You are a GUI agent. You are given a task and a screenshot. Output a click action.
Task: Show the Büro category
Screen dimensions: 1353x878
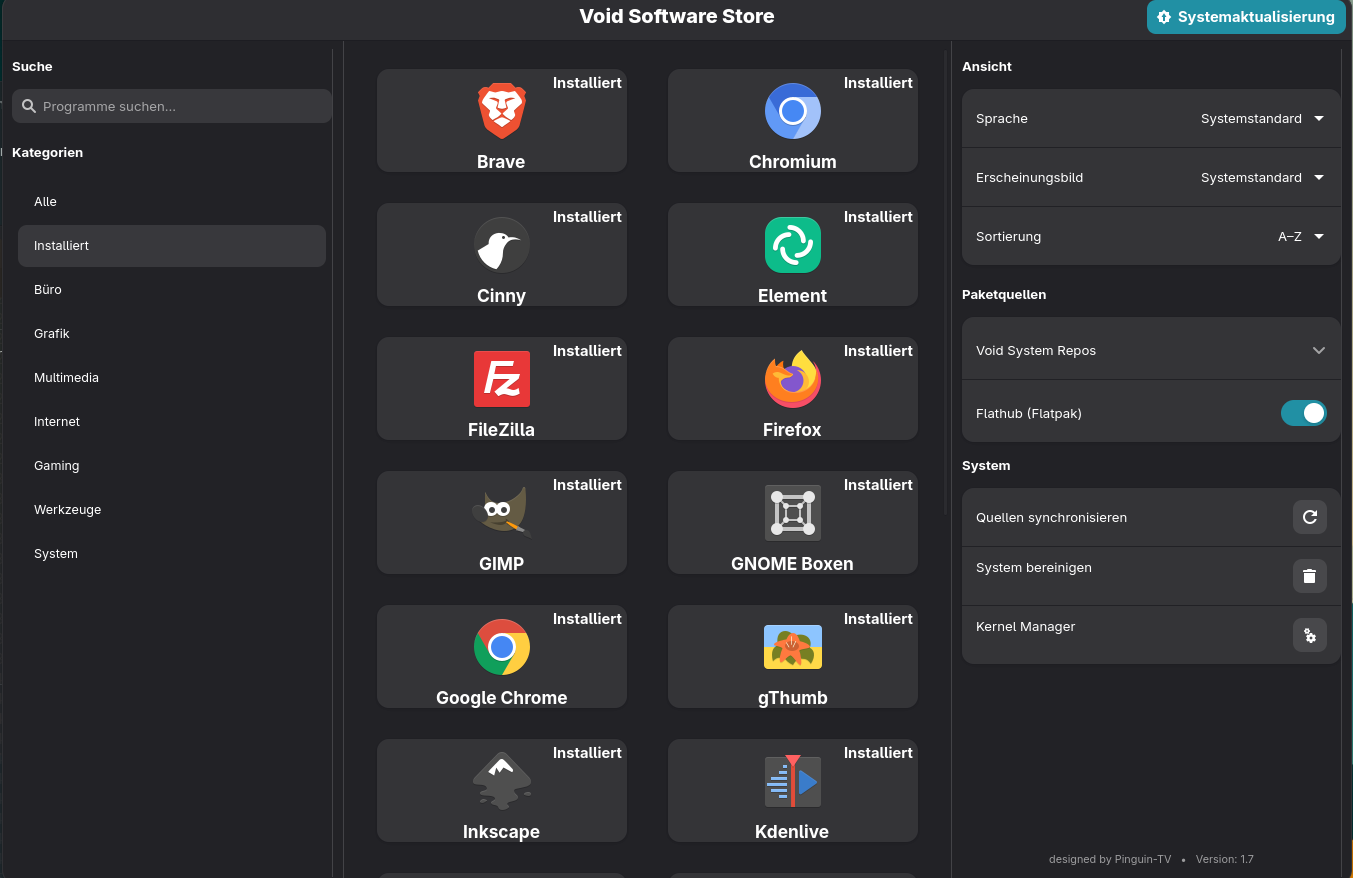coord(172,289)
